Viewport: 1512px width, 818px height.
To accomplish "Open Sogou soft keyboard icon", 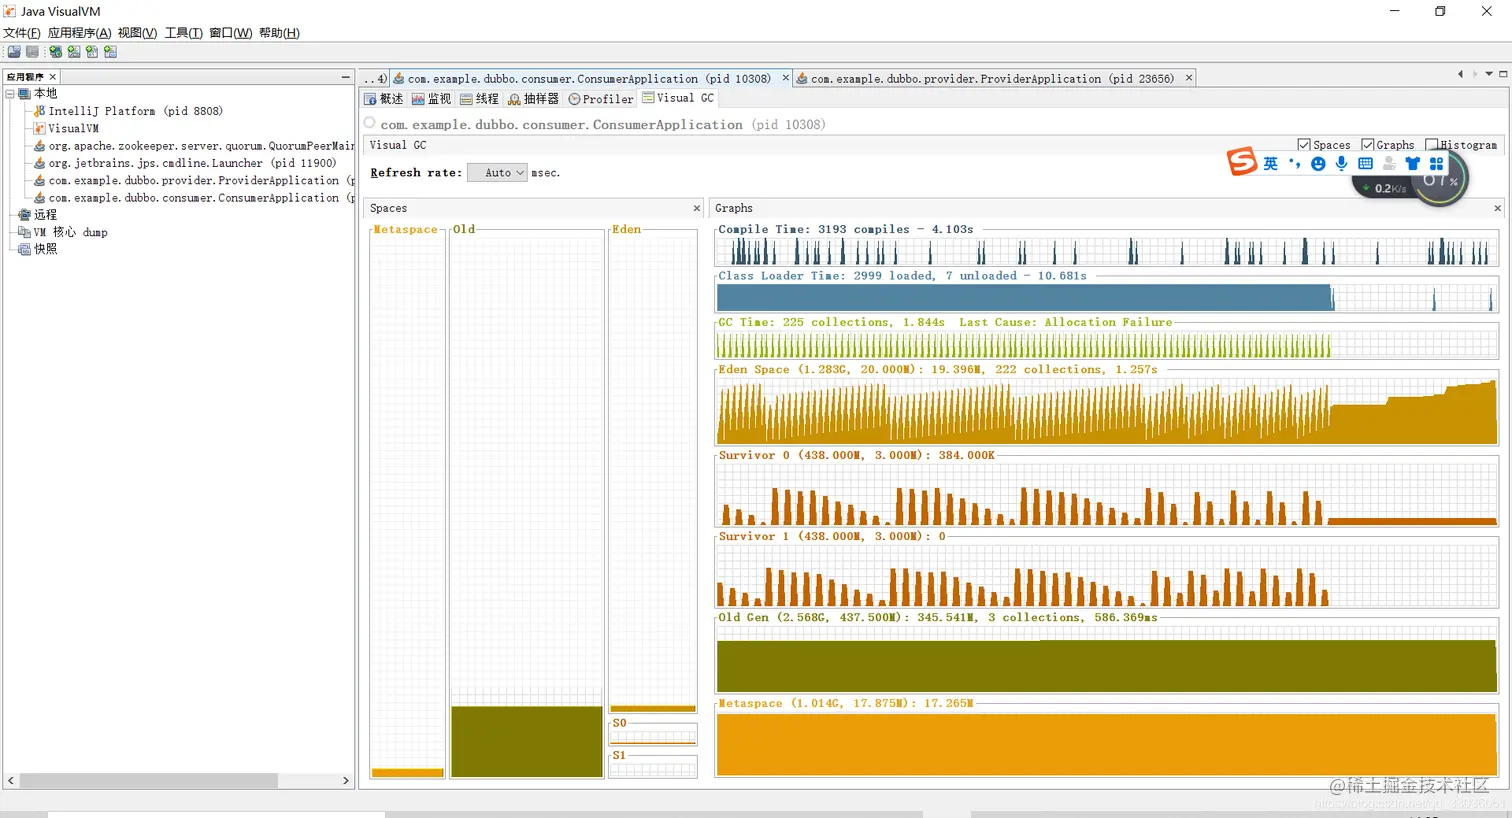I will (x=1365, y=164).
